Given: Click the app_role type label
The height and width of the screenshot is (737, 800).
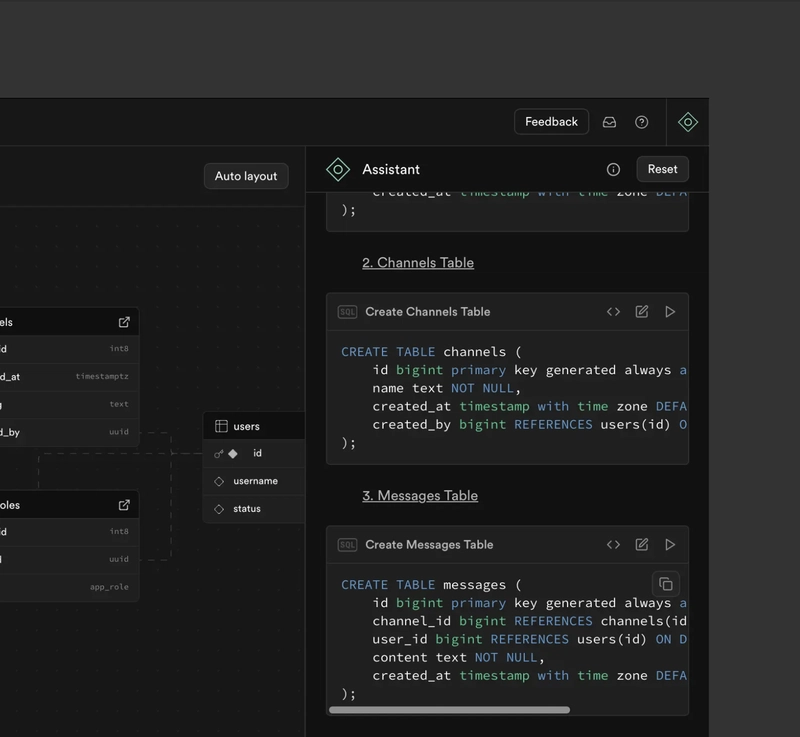Looking at the screenshot, I should 109,587.
